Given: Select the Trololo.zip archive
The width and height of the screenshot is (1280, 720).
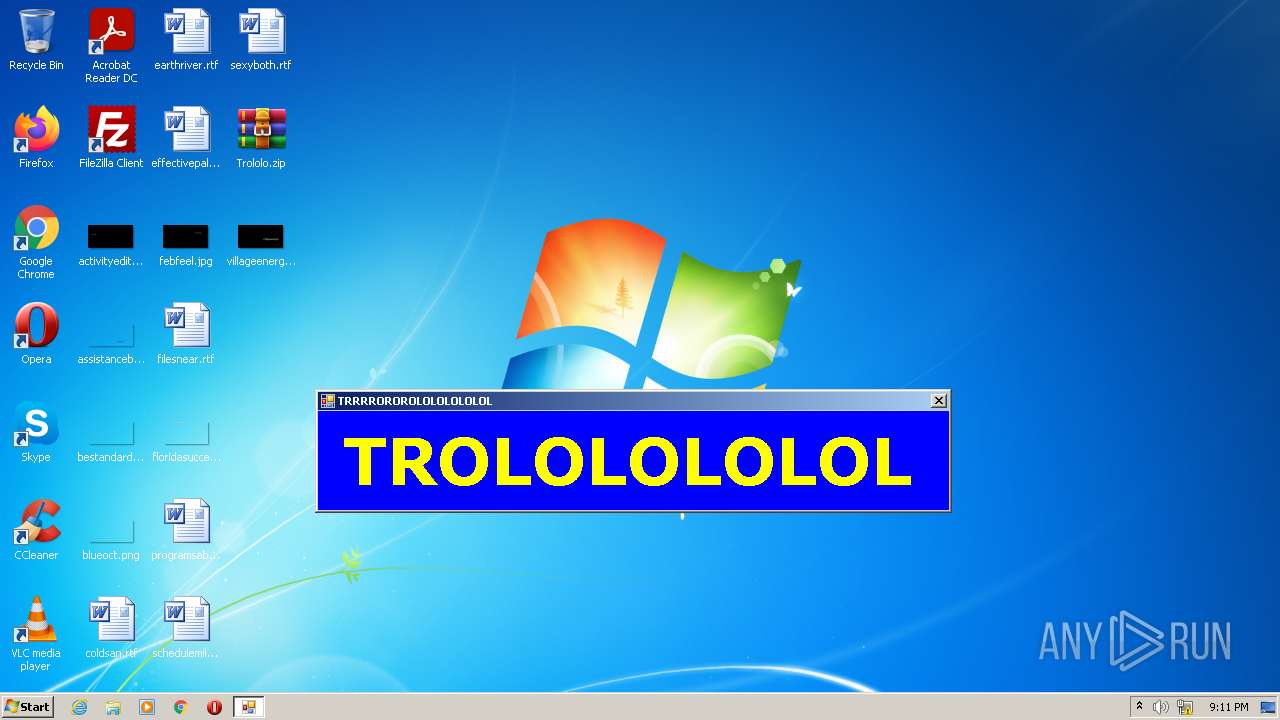Looking at the screenshot, I should (261, 138).
